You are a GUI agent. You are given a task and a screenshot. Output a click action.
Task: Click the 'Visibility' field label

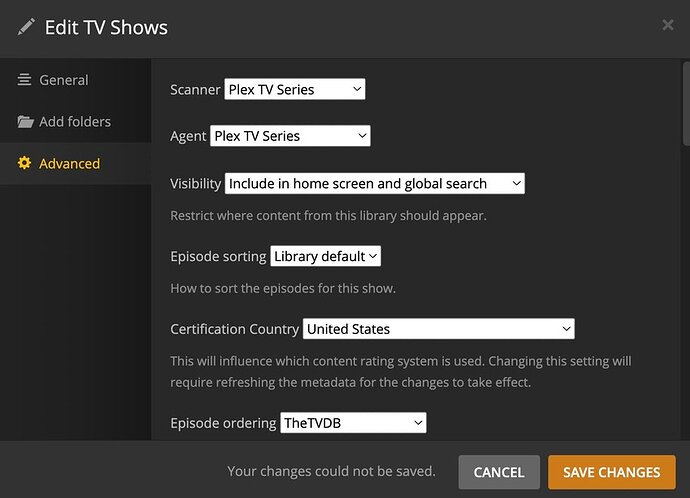pos(195,183)
